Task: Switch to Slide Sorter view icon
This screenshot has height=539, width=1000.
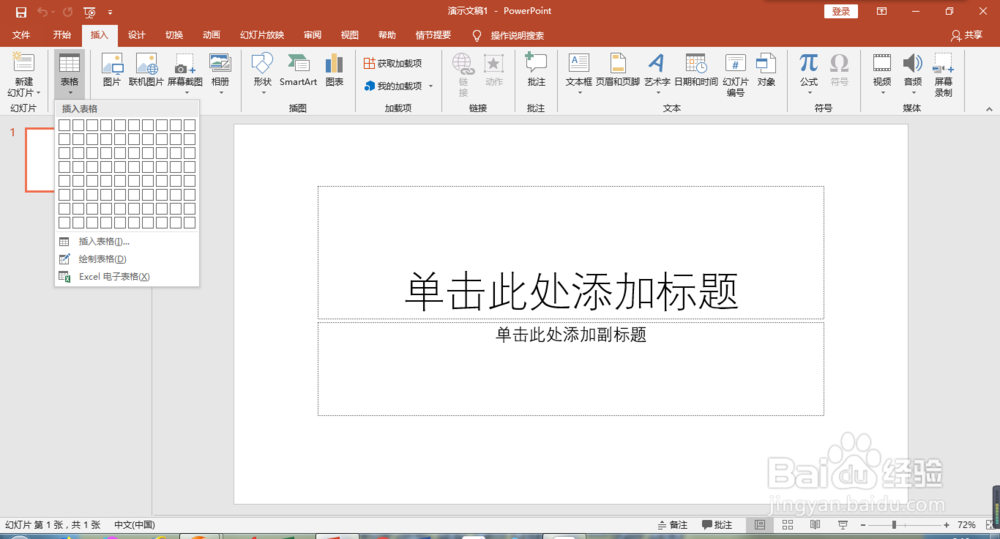Action: pos(788,525)
